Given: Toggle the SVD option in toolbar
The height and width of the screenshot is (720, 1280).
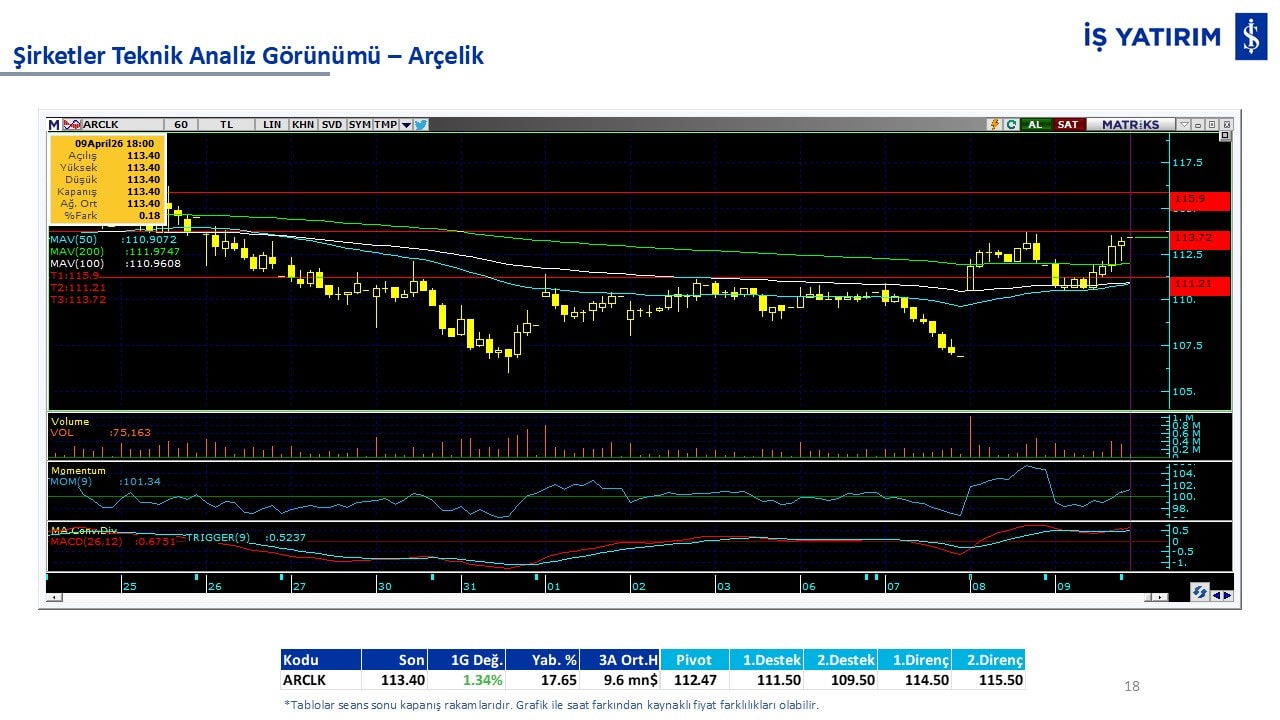Looking at the screenshot, I should 332,125.
